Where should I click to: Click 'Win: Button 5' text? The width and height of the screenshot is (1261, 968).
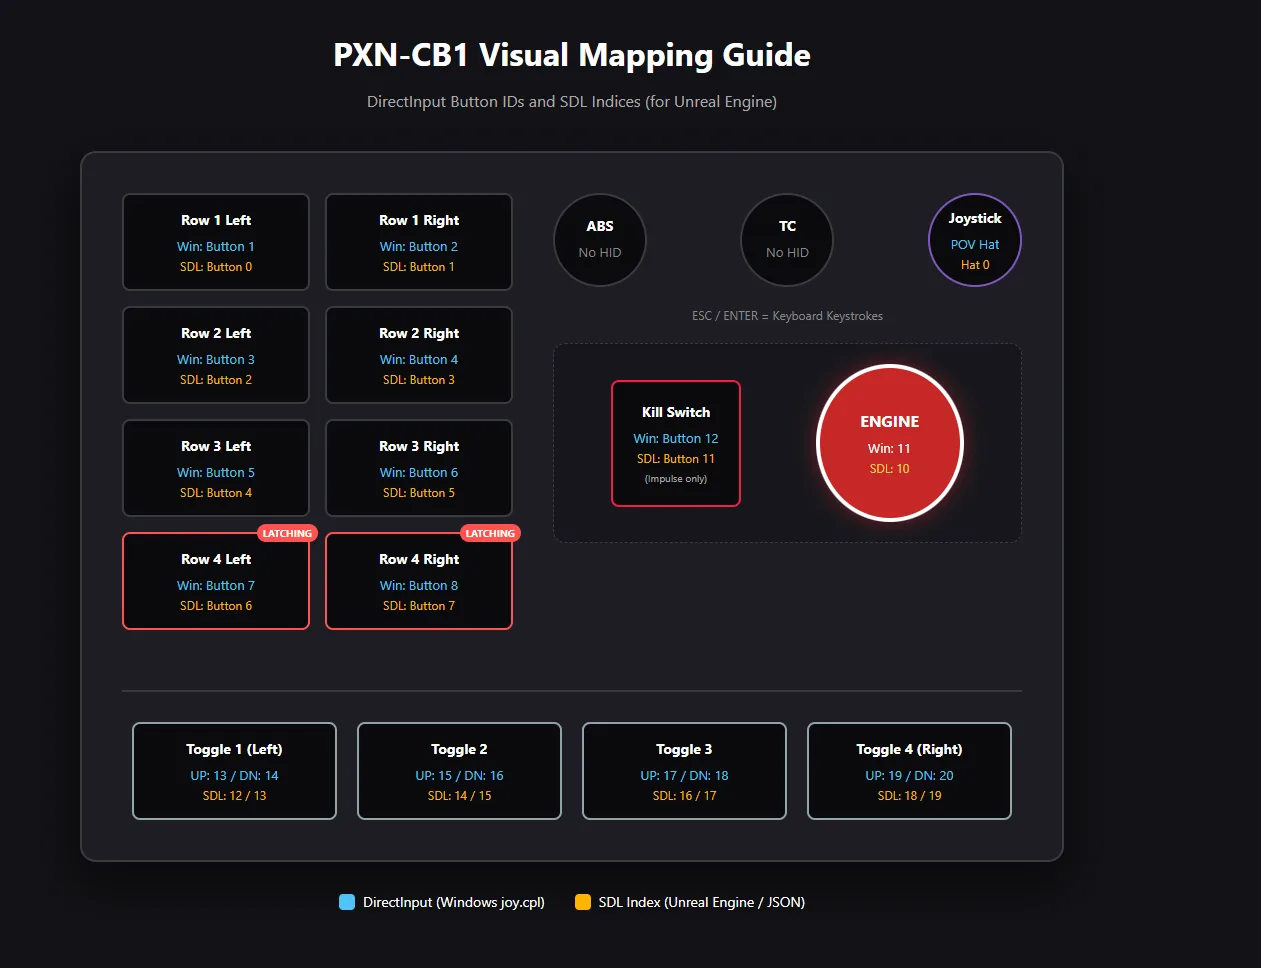216,472
